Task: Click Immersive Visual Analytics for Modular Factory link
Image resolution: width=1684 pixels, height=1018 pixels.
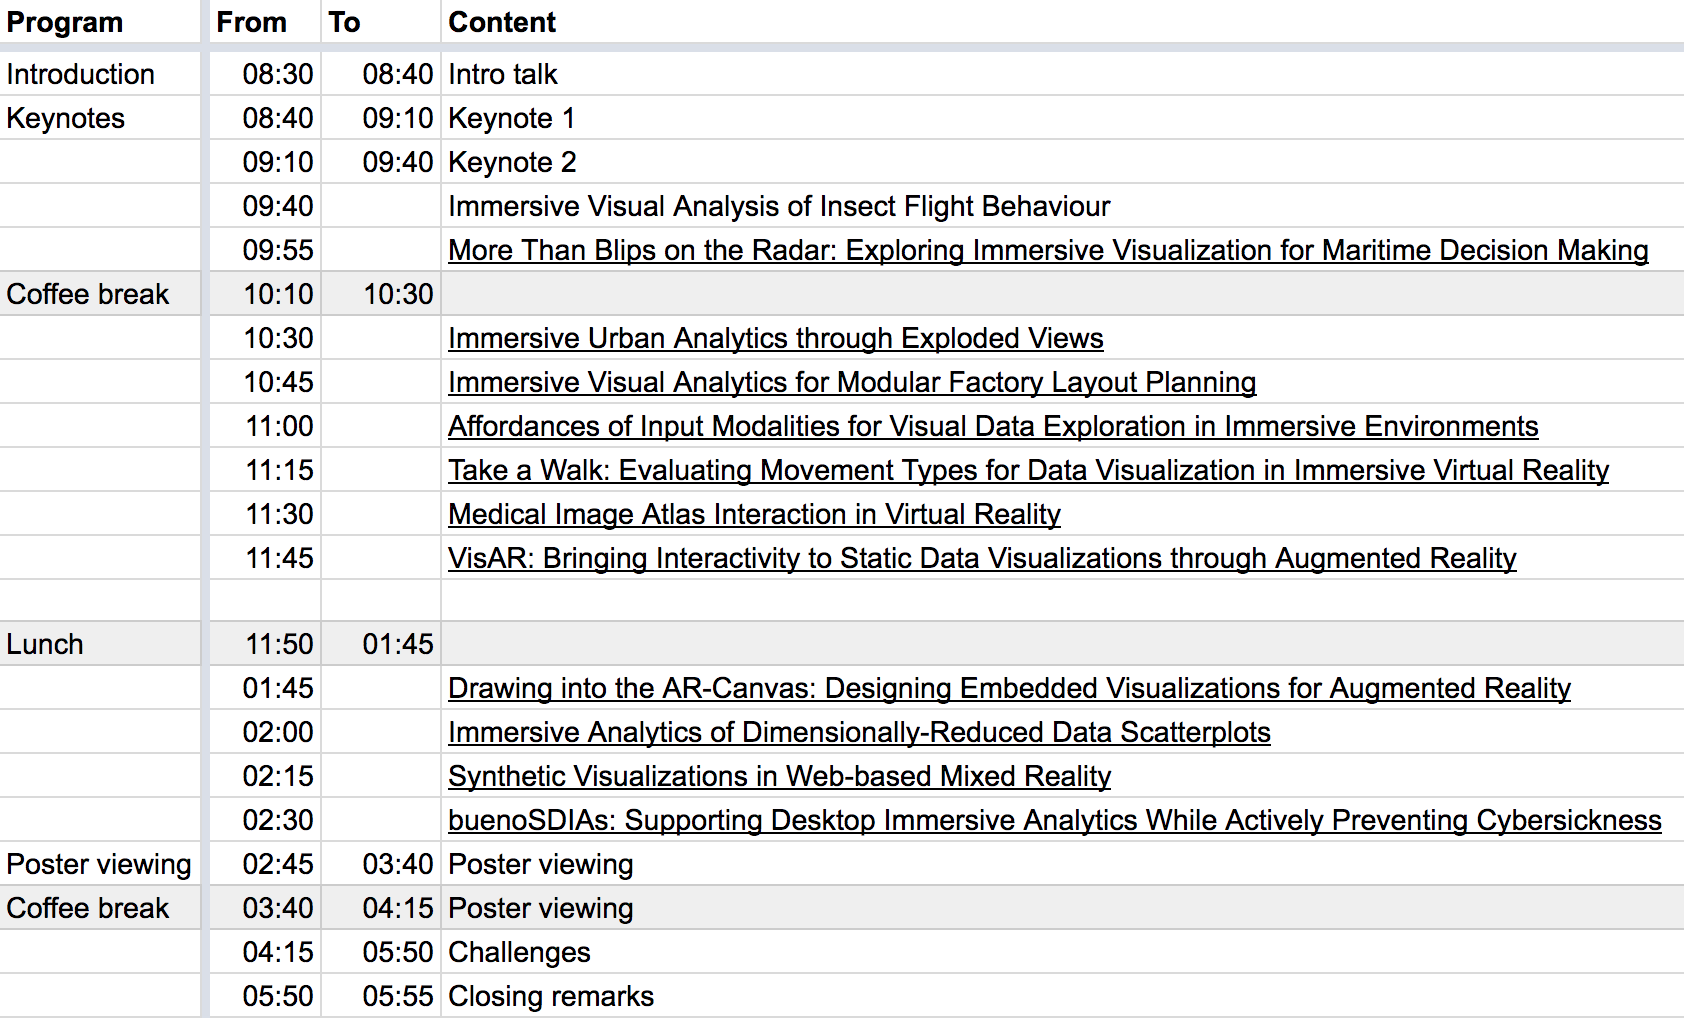Action: pyautogui.click(x=852, y=382)
